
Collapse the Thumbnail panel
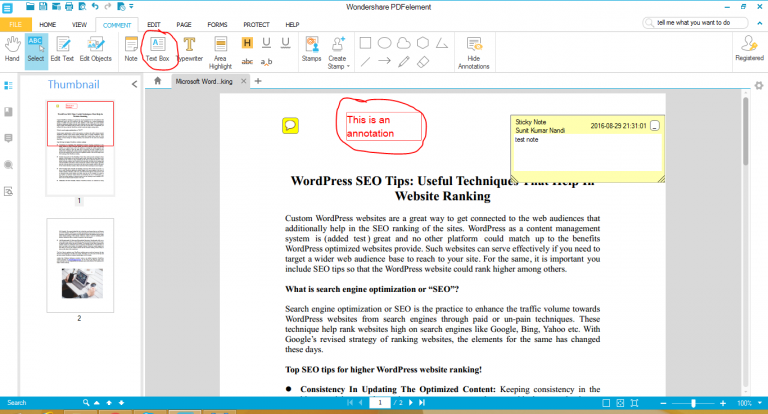pyautogui.click(x=134, y=84)
